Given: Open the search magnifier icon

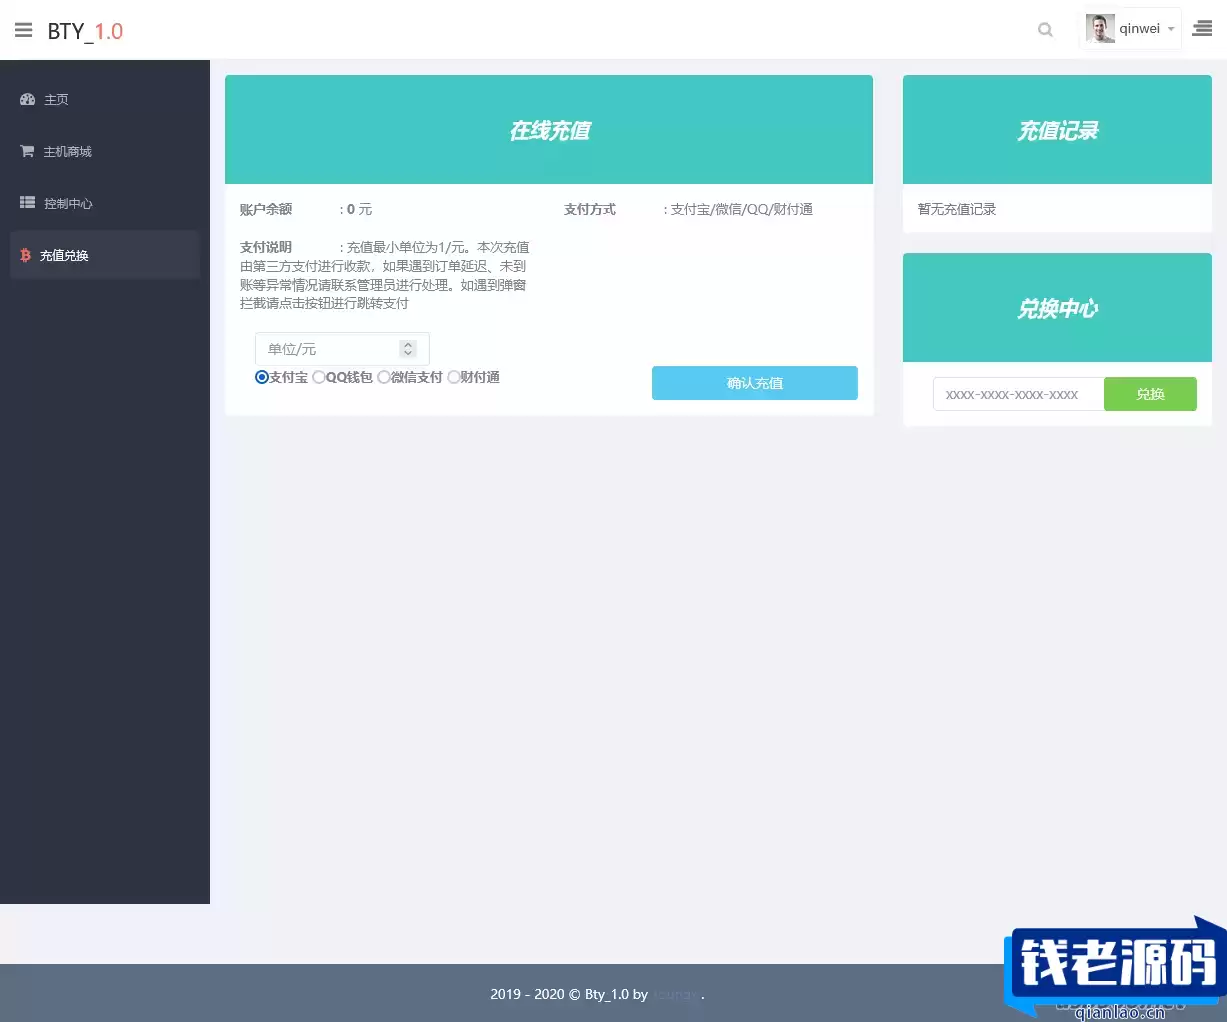Looking at the screenshot, I should click(x=1045, y=30).
